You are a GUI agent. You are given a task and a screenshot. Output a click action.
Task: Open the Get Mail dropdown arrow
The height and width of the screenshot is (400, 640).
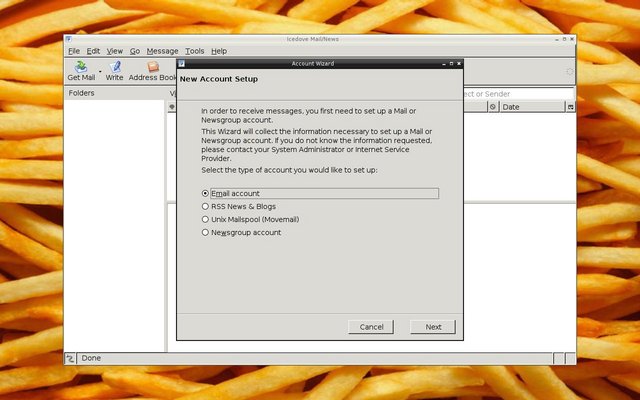[x=98, y=72]
